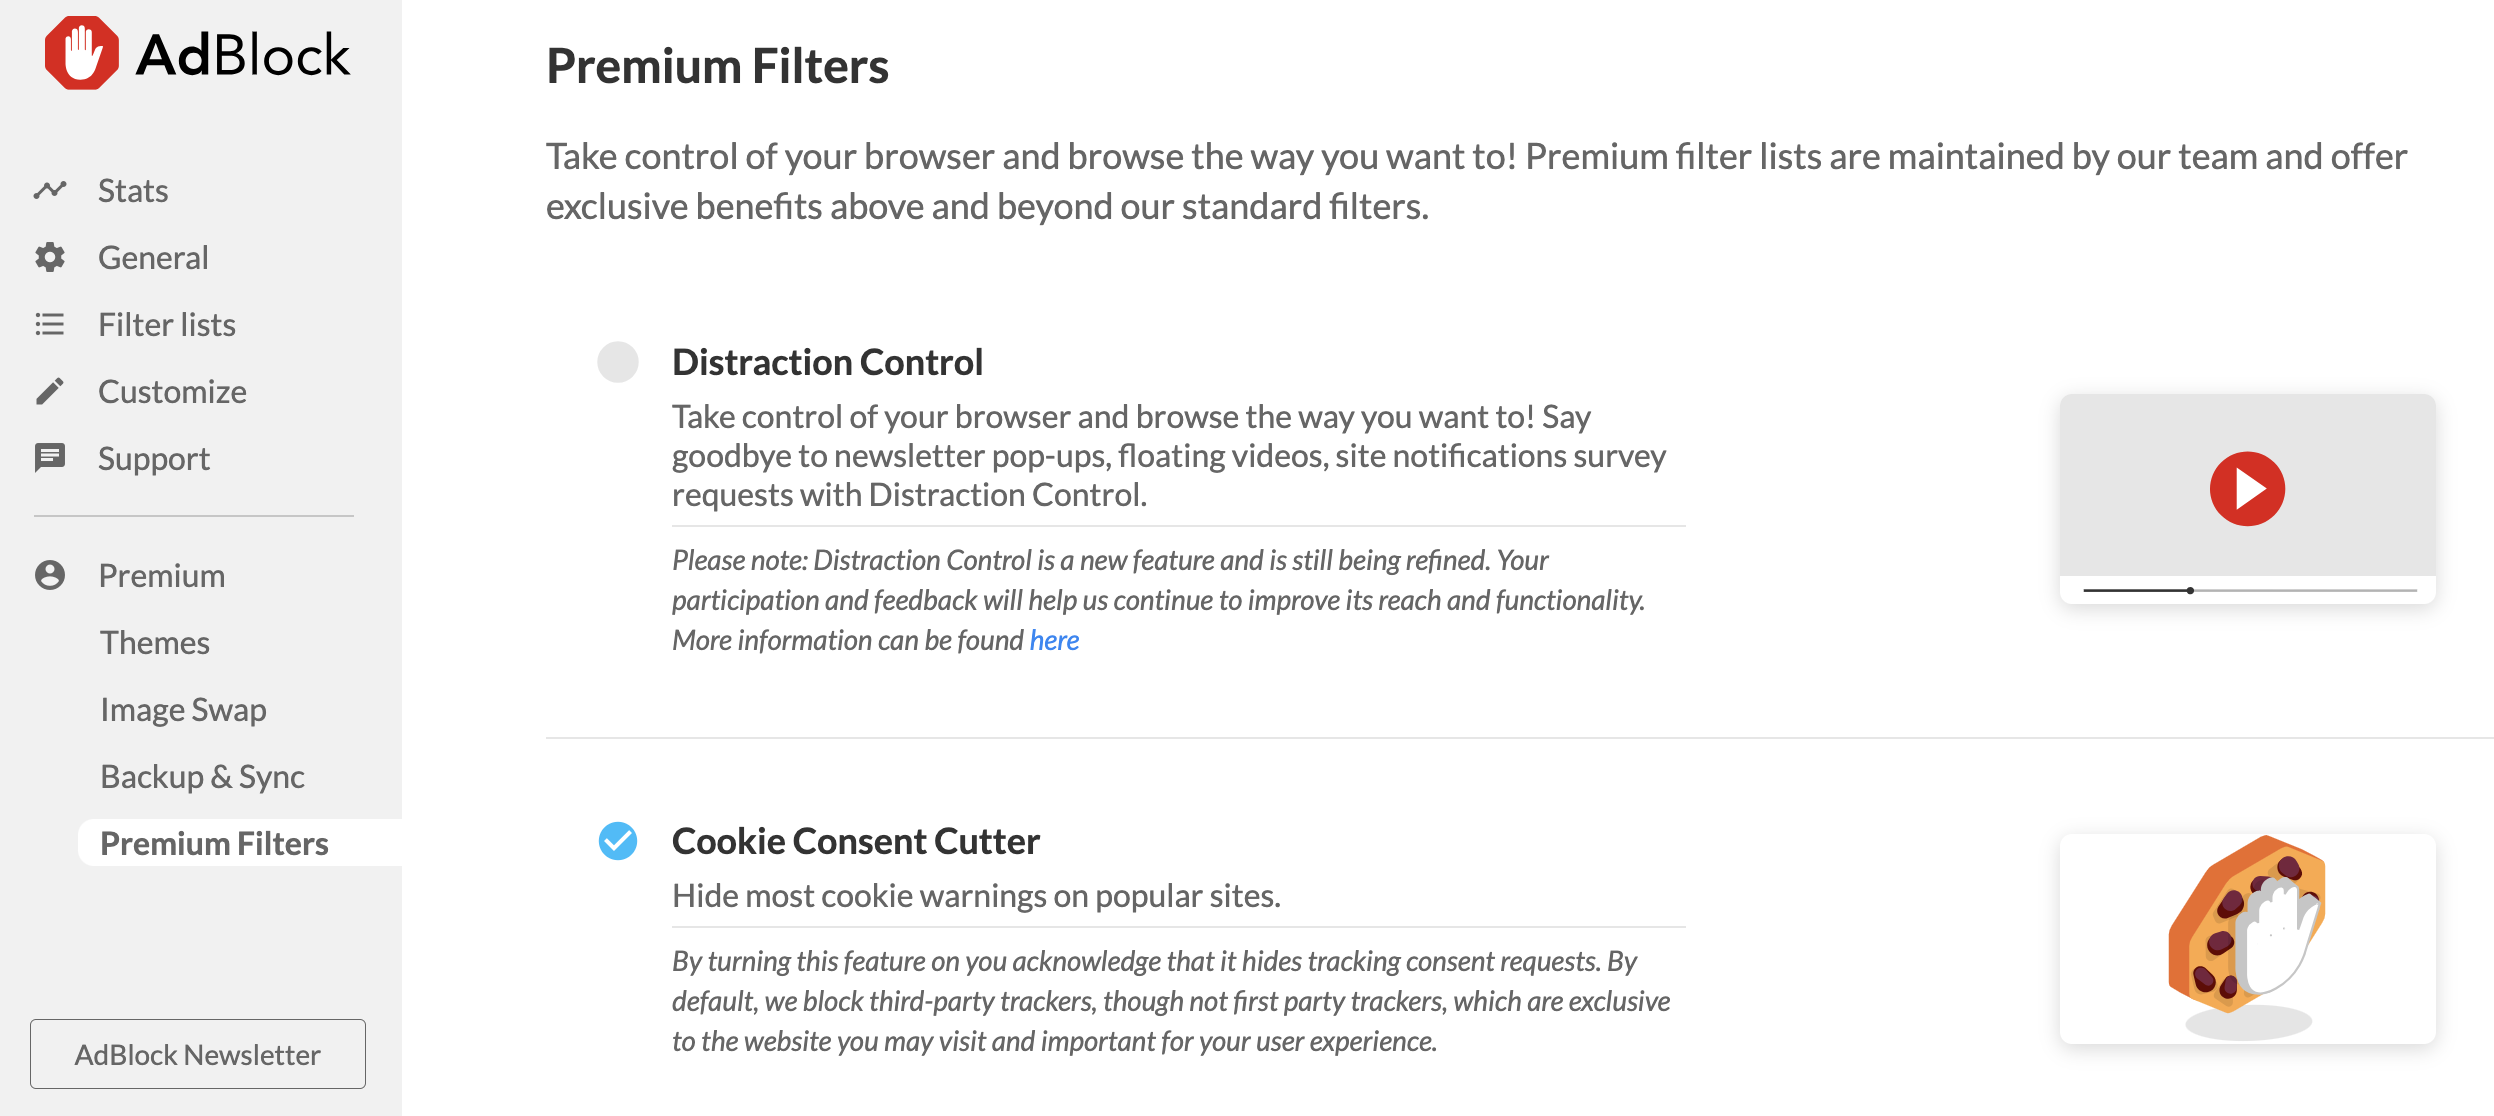Open the Themes section
Image resolution: width=2494 pixels, height=1116 pixels.
tap(154, 642)
